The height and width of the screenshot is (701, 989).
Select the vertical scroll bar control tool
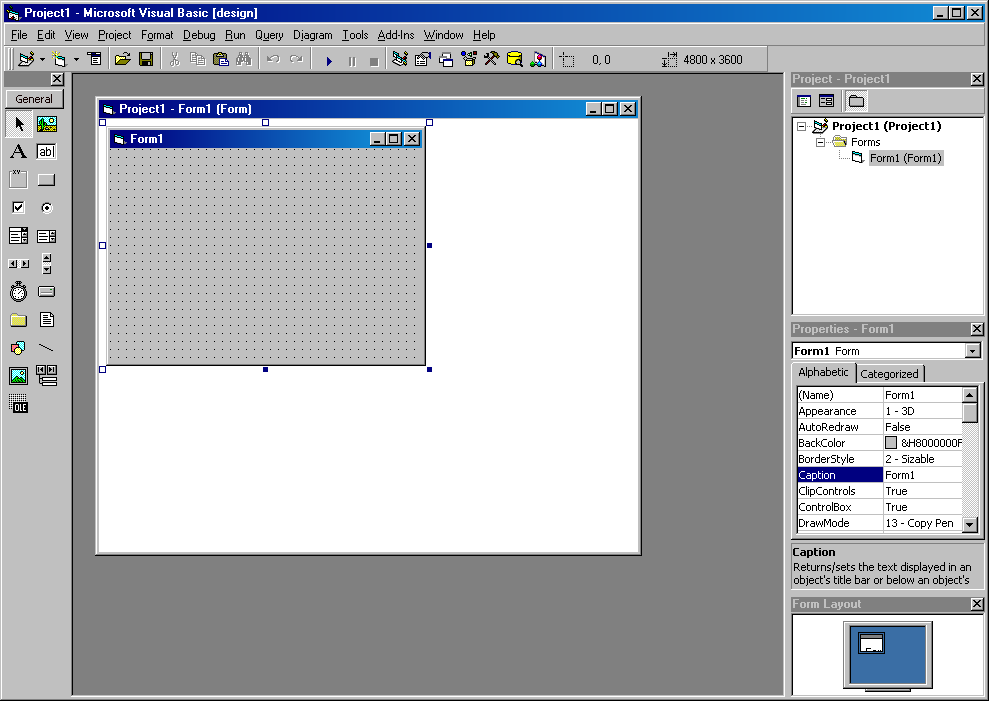point(47,264)
